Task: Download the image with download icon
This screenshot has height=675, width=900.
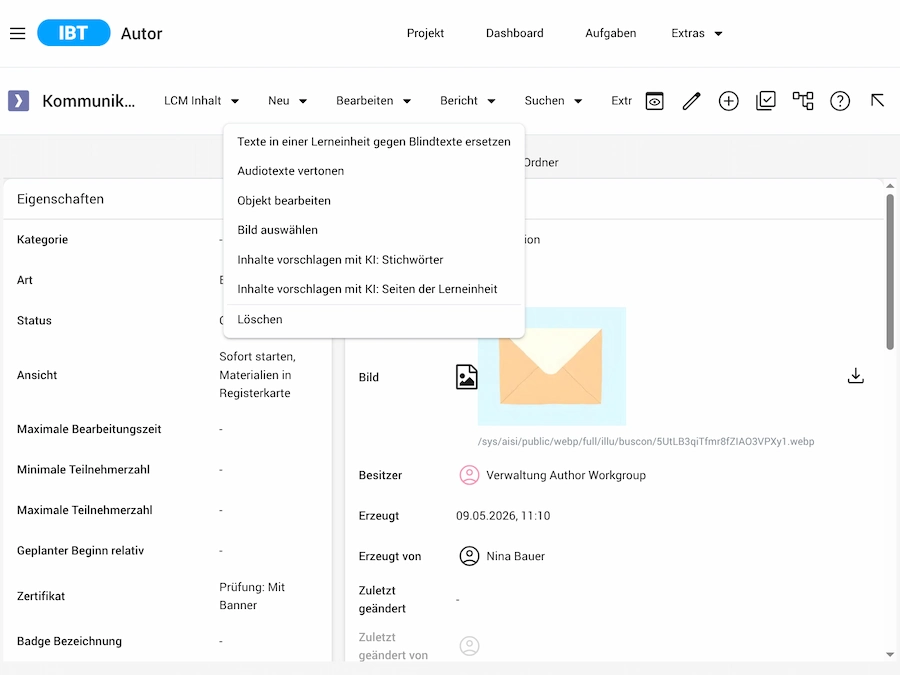Action: [855, 376]
